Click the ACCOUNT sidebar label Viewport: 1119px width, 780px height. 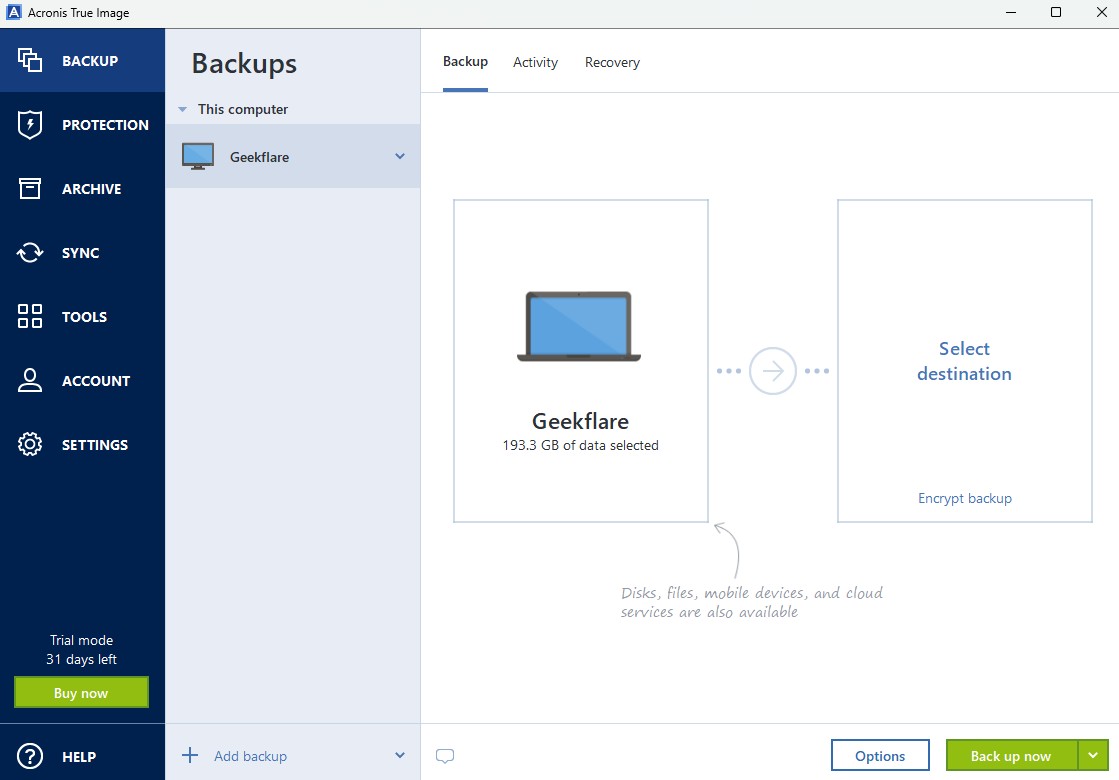pyautogui.click(x=96, y=381)
